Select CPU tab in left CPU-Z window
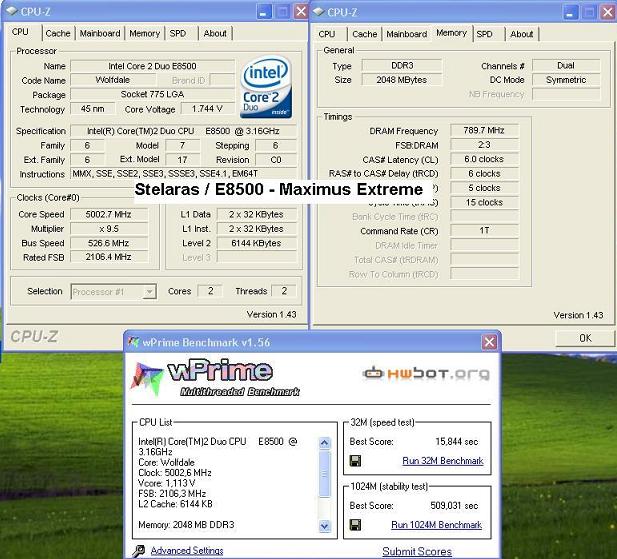Screen dimensions: 617x559 click(x=20, y=32)
